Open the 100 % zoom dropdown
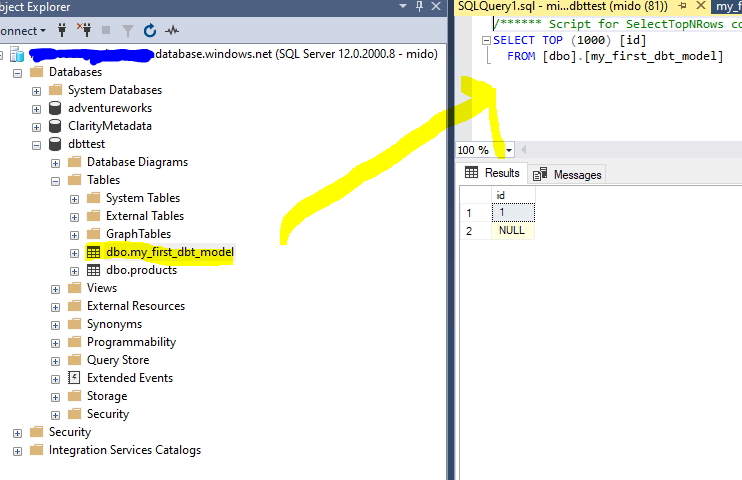Screen dimensions: 742x480 pos(508,150)
